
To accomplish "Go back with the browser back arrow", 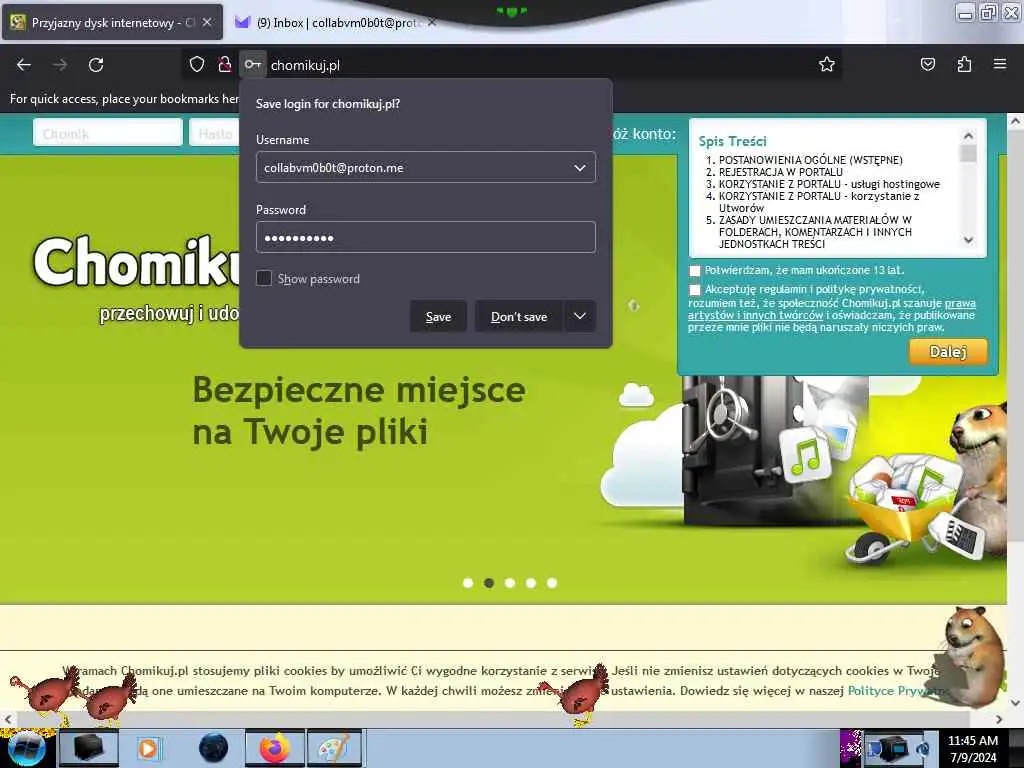I will tap(24, 65).
